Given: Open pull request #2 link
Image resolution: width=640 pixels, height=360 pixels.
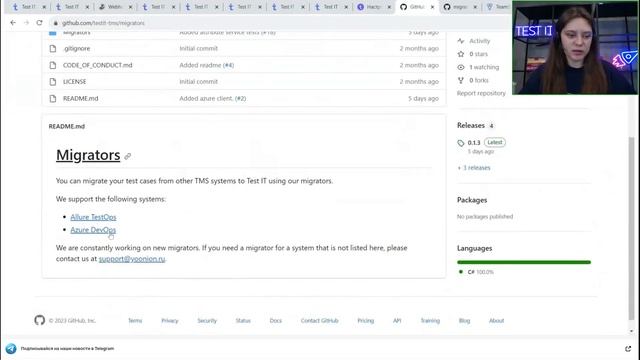Looking at the screenshot, I should point(241,98).
